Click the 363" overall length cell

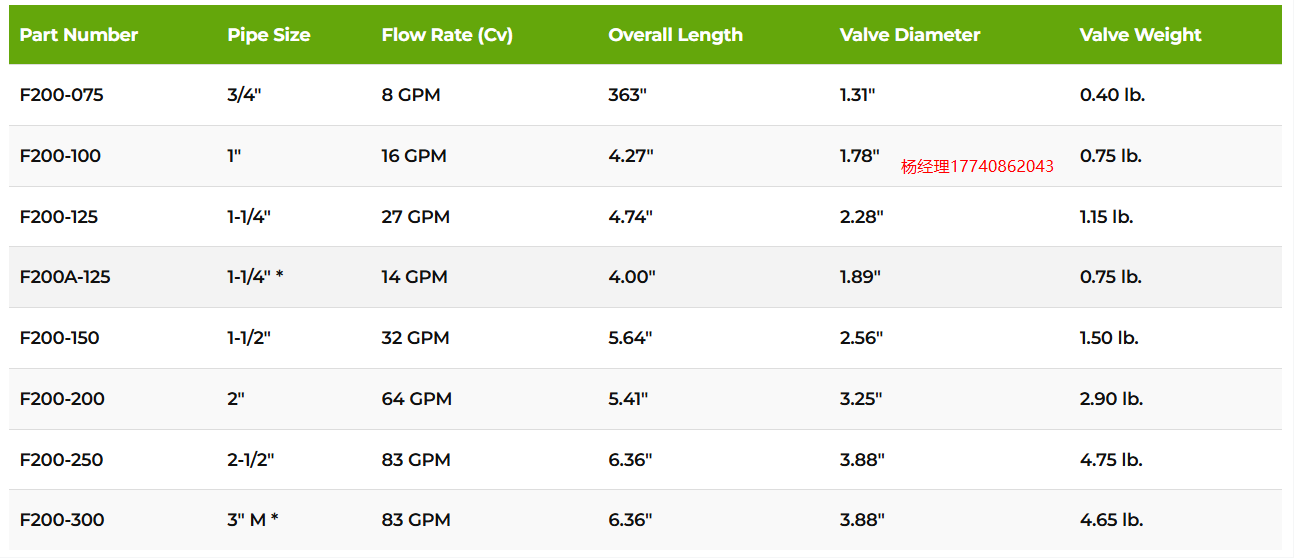click(x=628, y=95)
